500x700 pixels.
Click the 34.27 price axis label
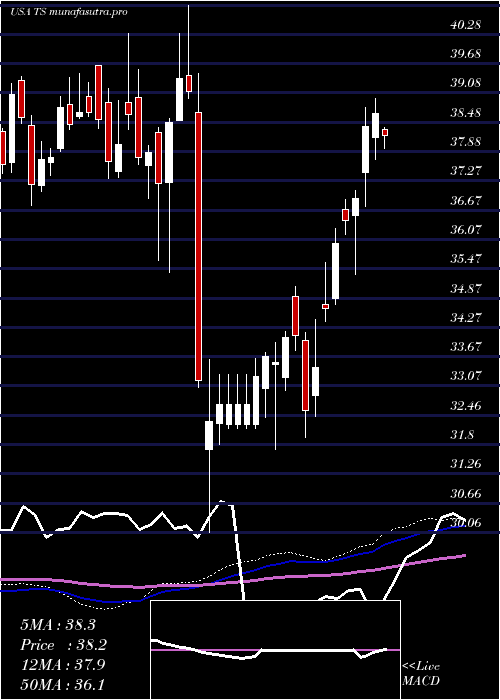[x=466, y=318]
